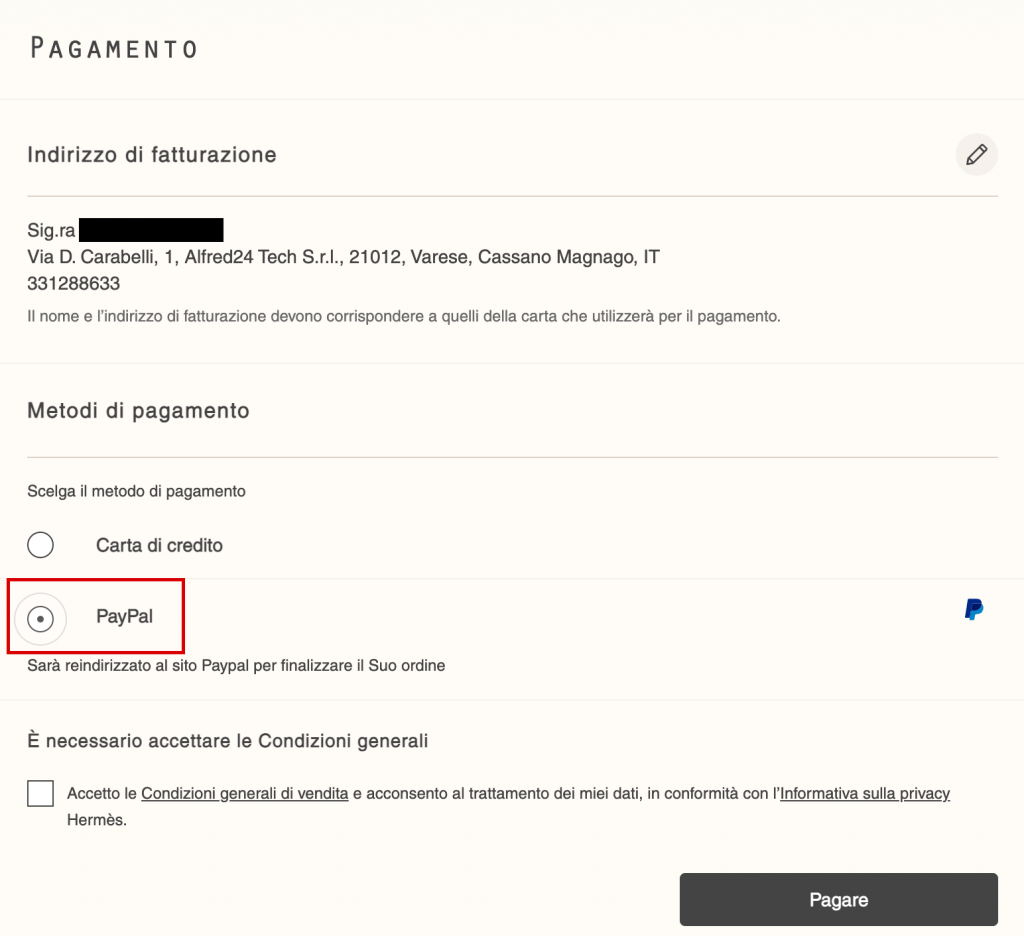This screenshot has height=936, width=1024.
Task: Click the PayPal logo icon
Action: tap(973, 609)
